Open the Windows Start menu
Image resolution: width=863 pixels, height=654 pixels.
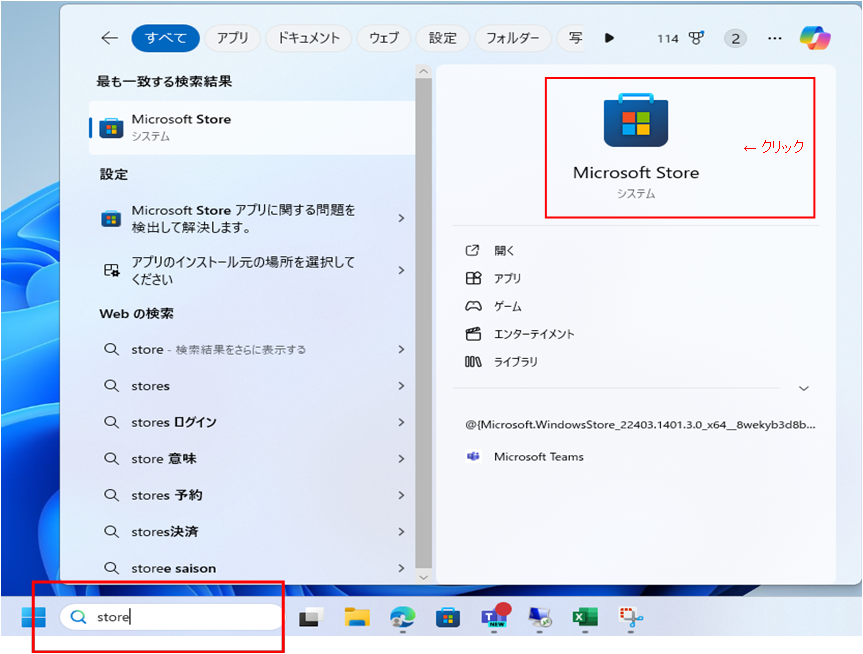coord(34,617)
